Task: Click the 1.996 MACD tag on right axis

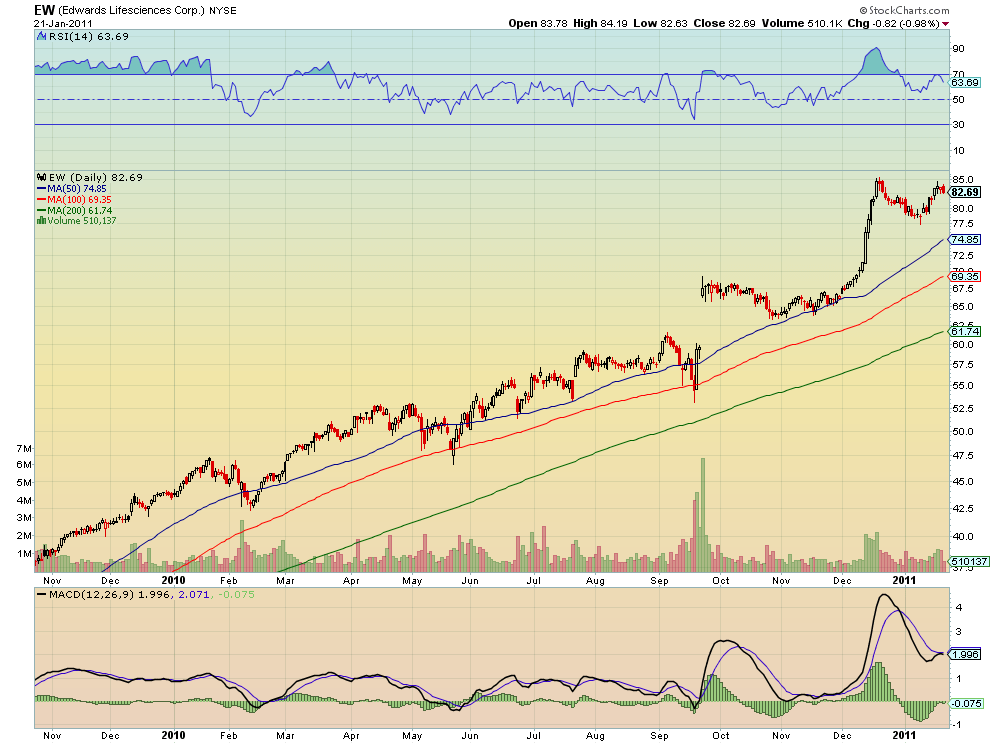Action: click(x=965, y=654)
